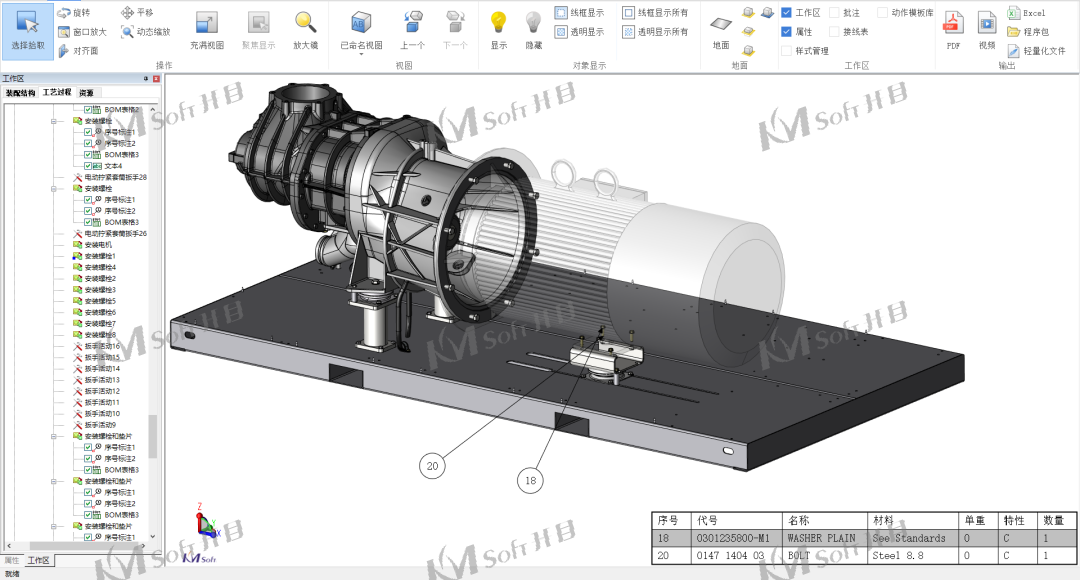
Task: Toggle BOM表格2 tree item checkbox
Action: pos(87,110)
